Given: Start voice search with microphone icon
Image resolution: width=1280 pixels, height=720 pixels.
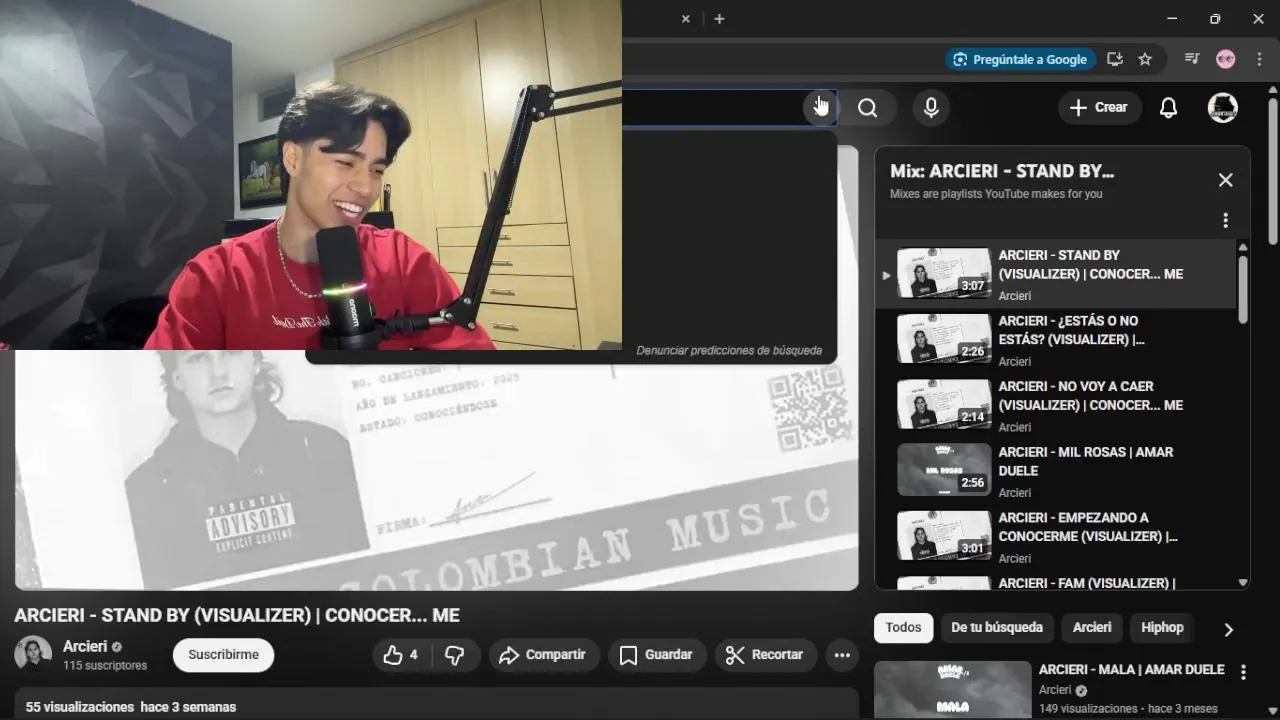Looking at the screenshot, I should [931, 108].
